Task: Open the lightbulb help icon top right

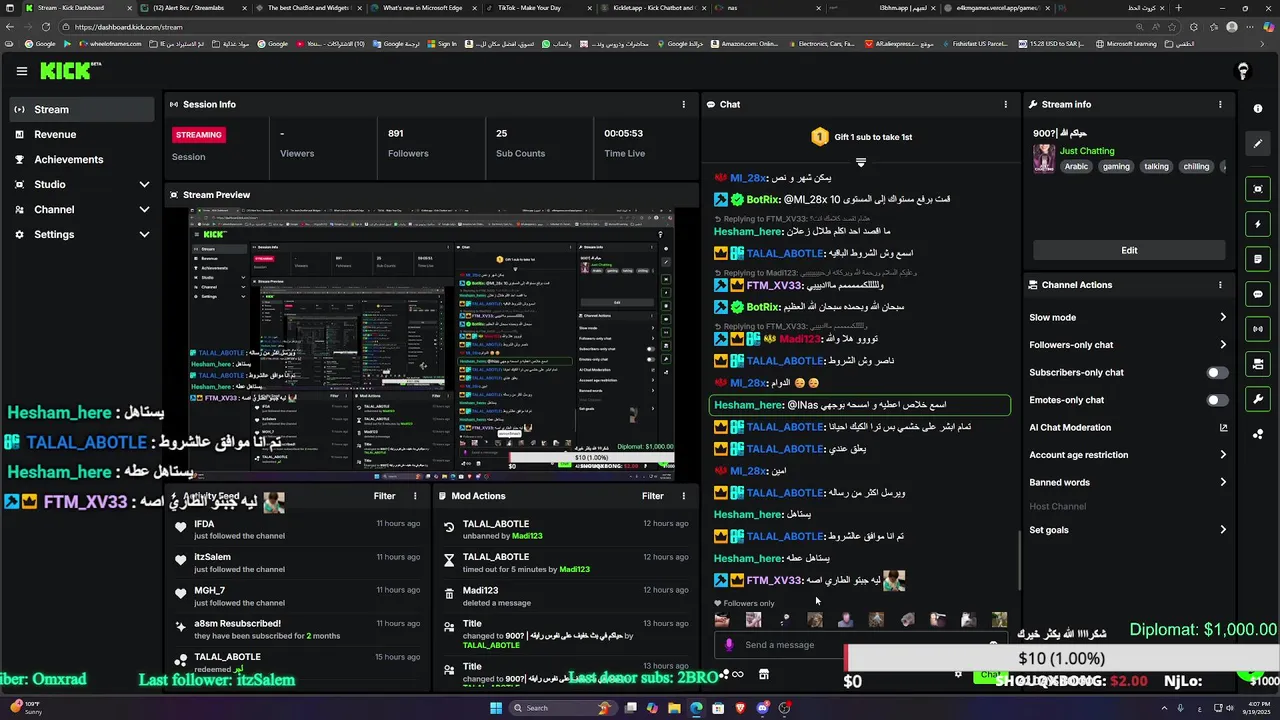Action: pyautogui.click(x=1243, y=71)
